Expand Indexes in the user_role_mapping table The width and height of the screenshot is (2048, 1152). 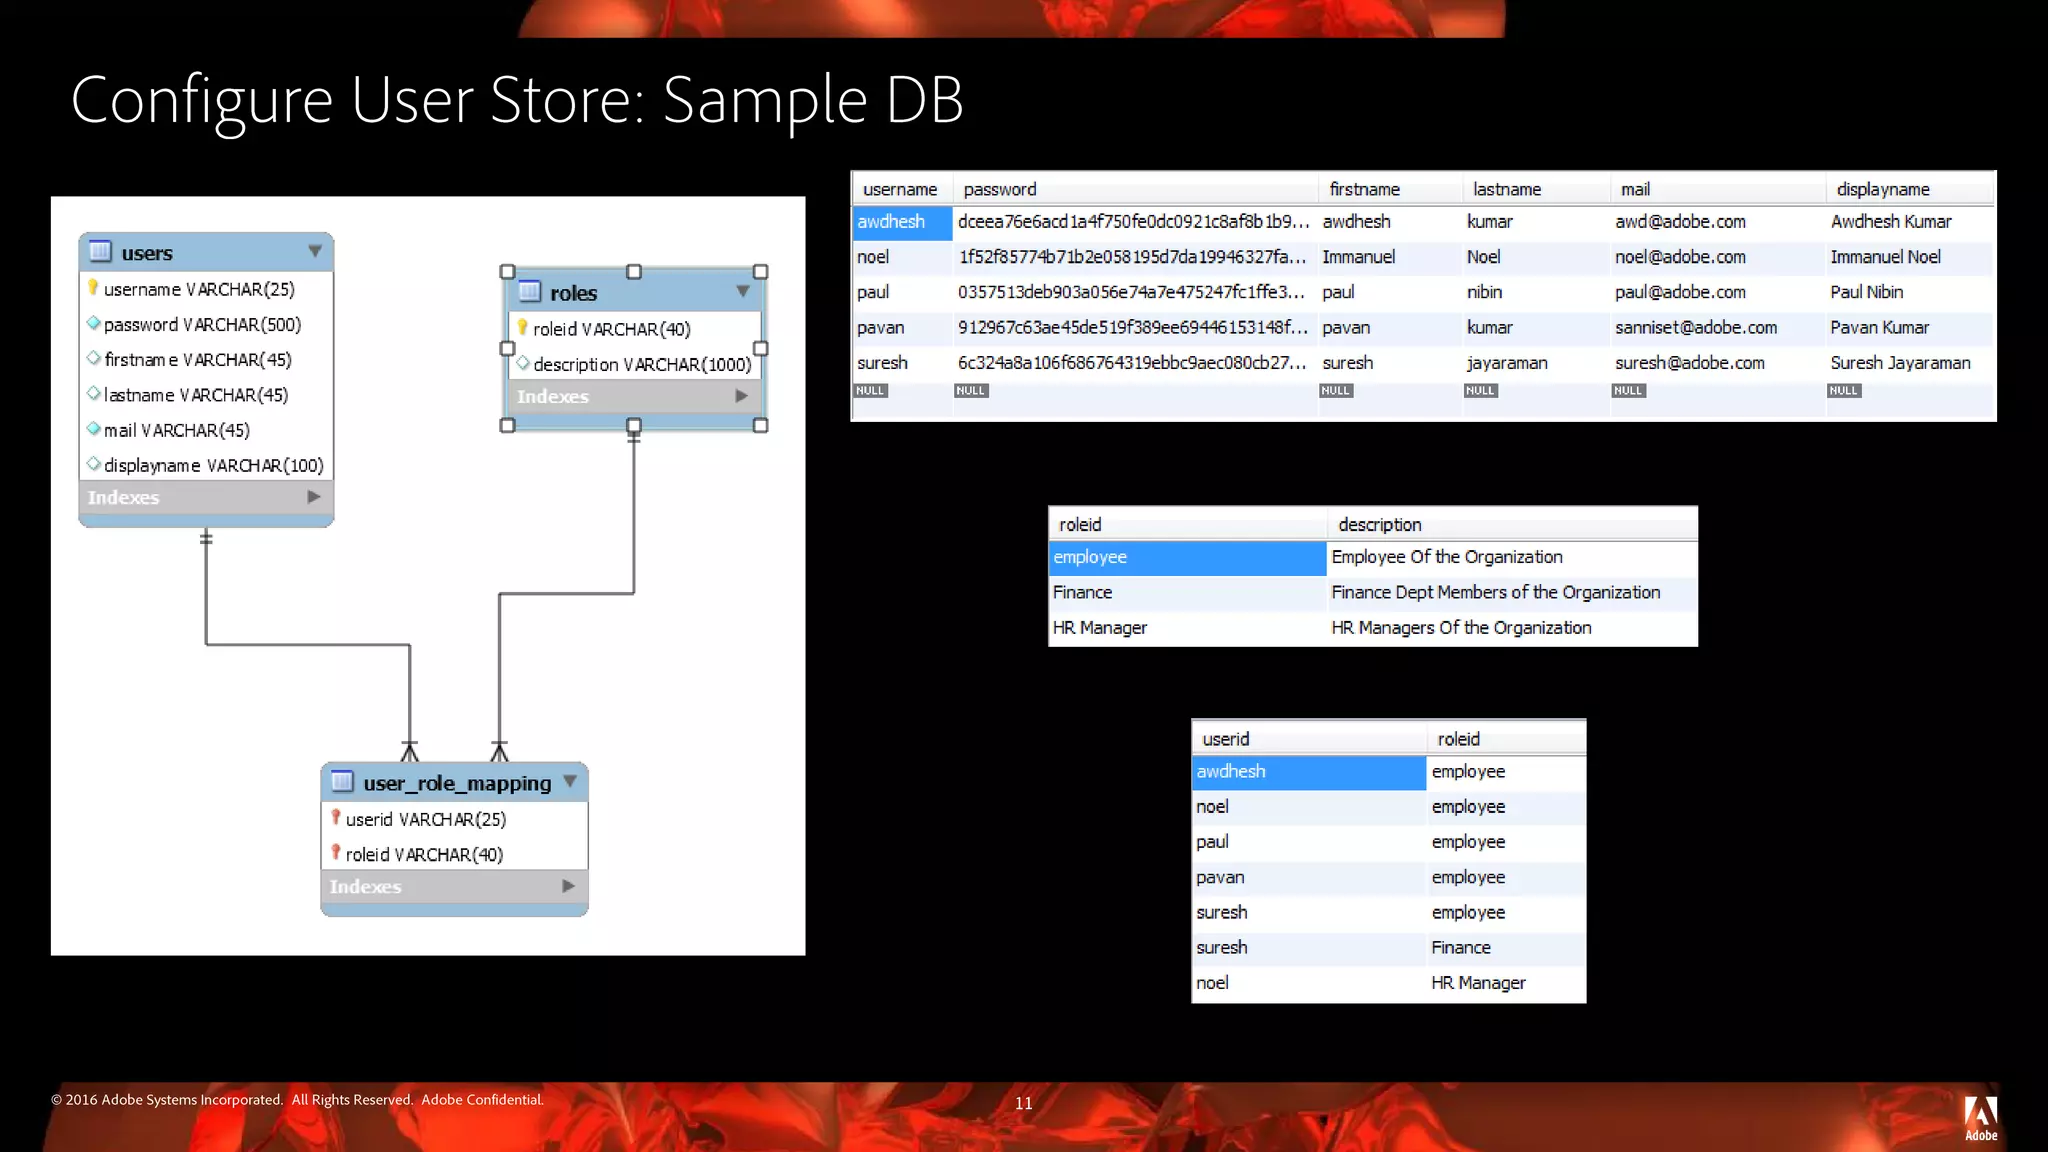click(x=568, y=886)
